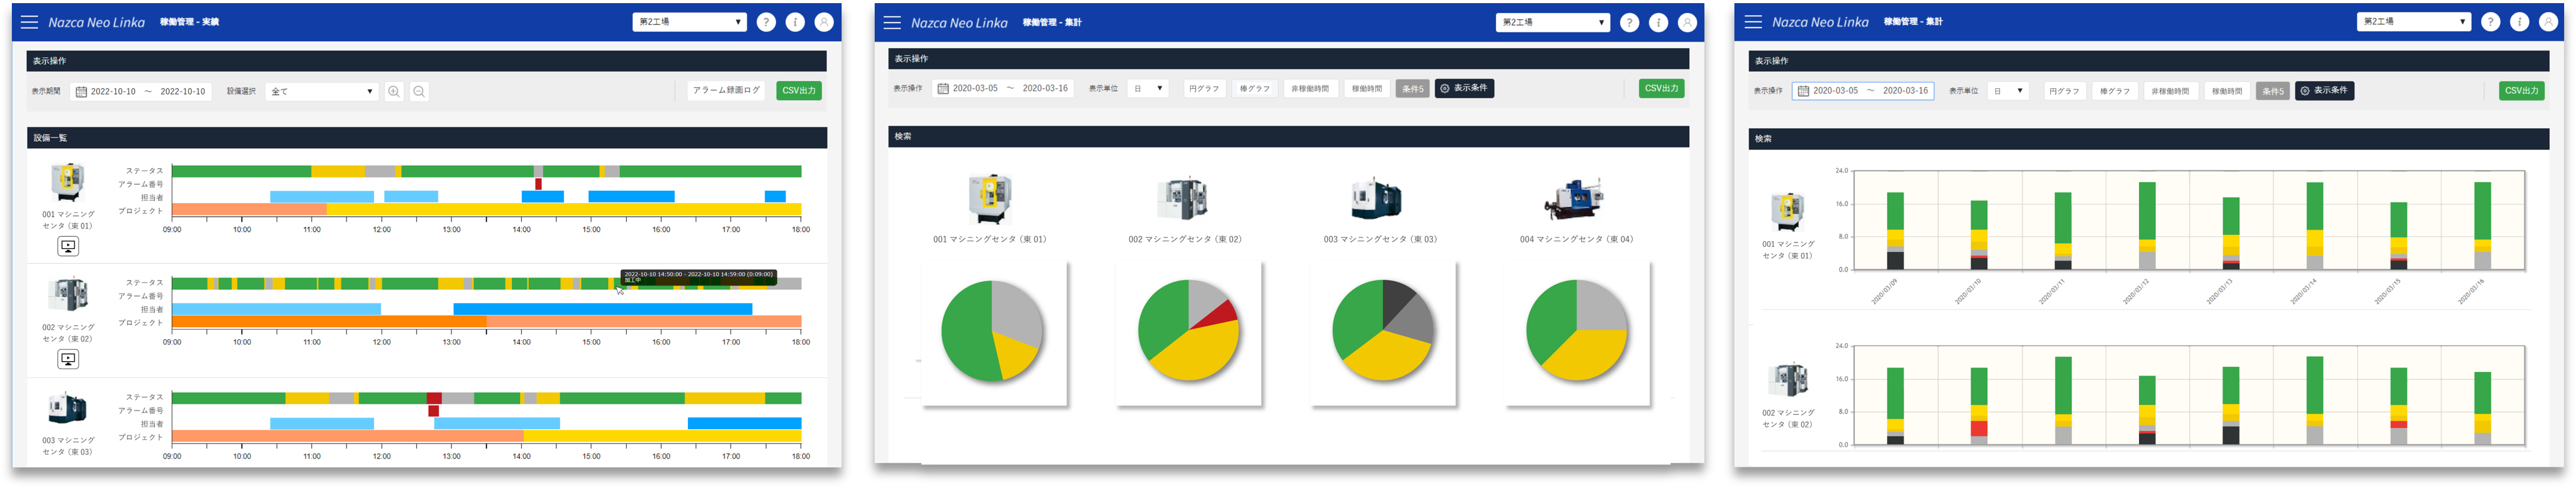Toggle 棒グラフ view in bar graph window
Image resolution: width=2576 pixels, height=488 pixels.
point(2114,91)
